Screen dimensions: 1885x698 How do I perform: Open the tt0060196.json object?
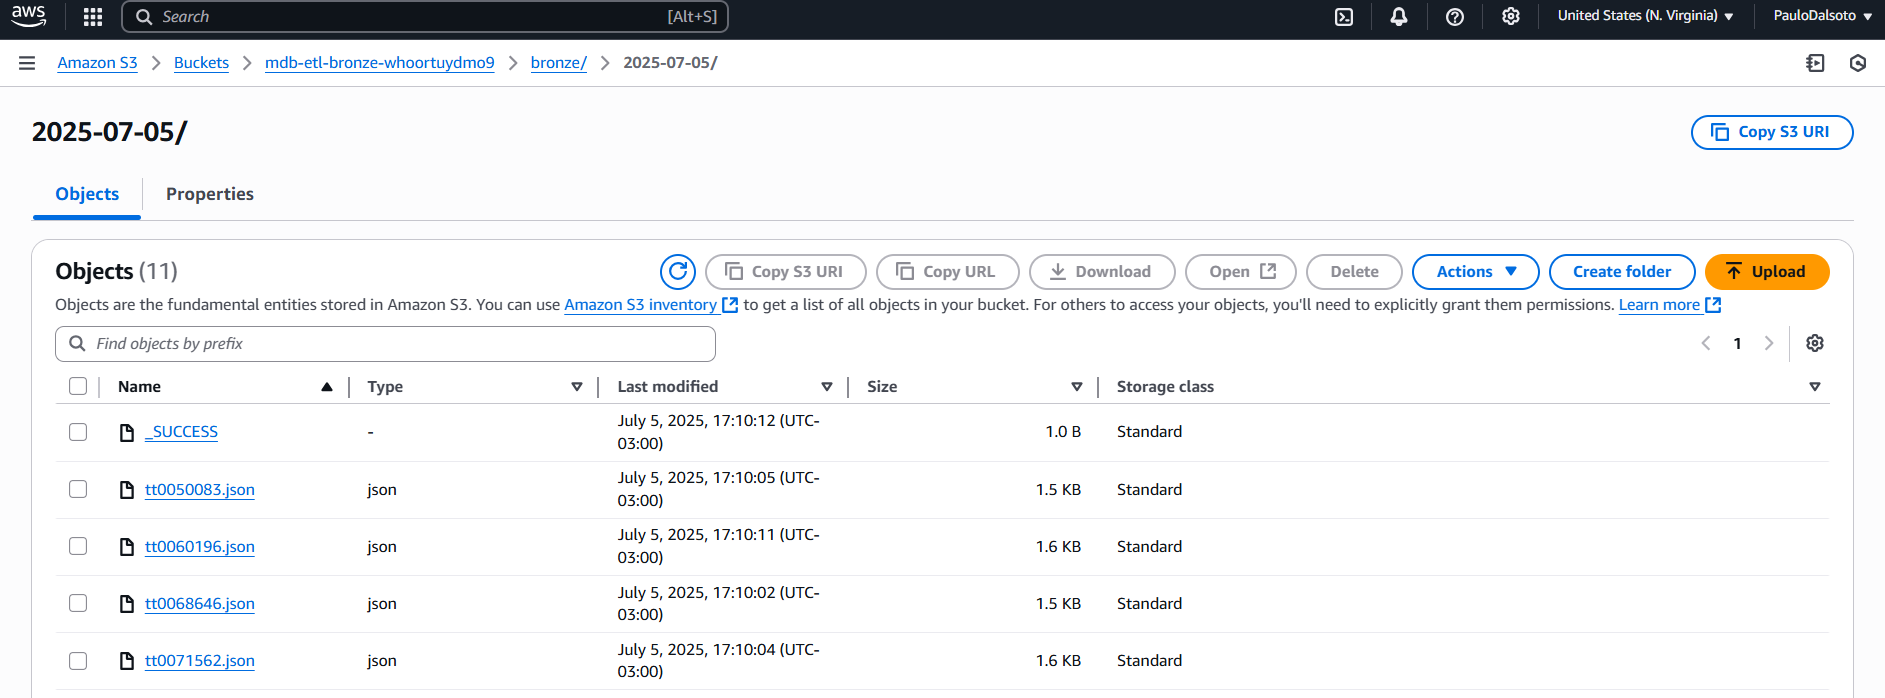pos(200,546)
